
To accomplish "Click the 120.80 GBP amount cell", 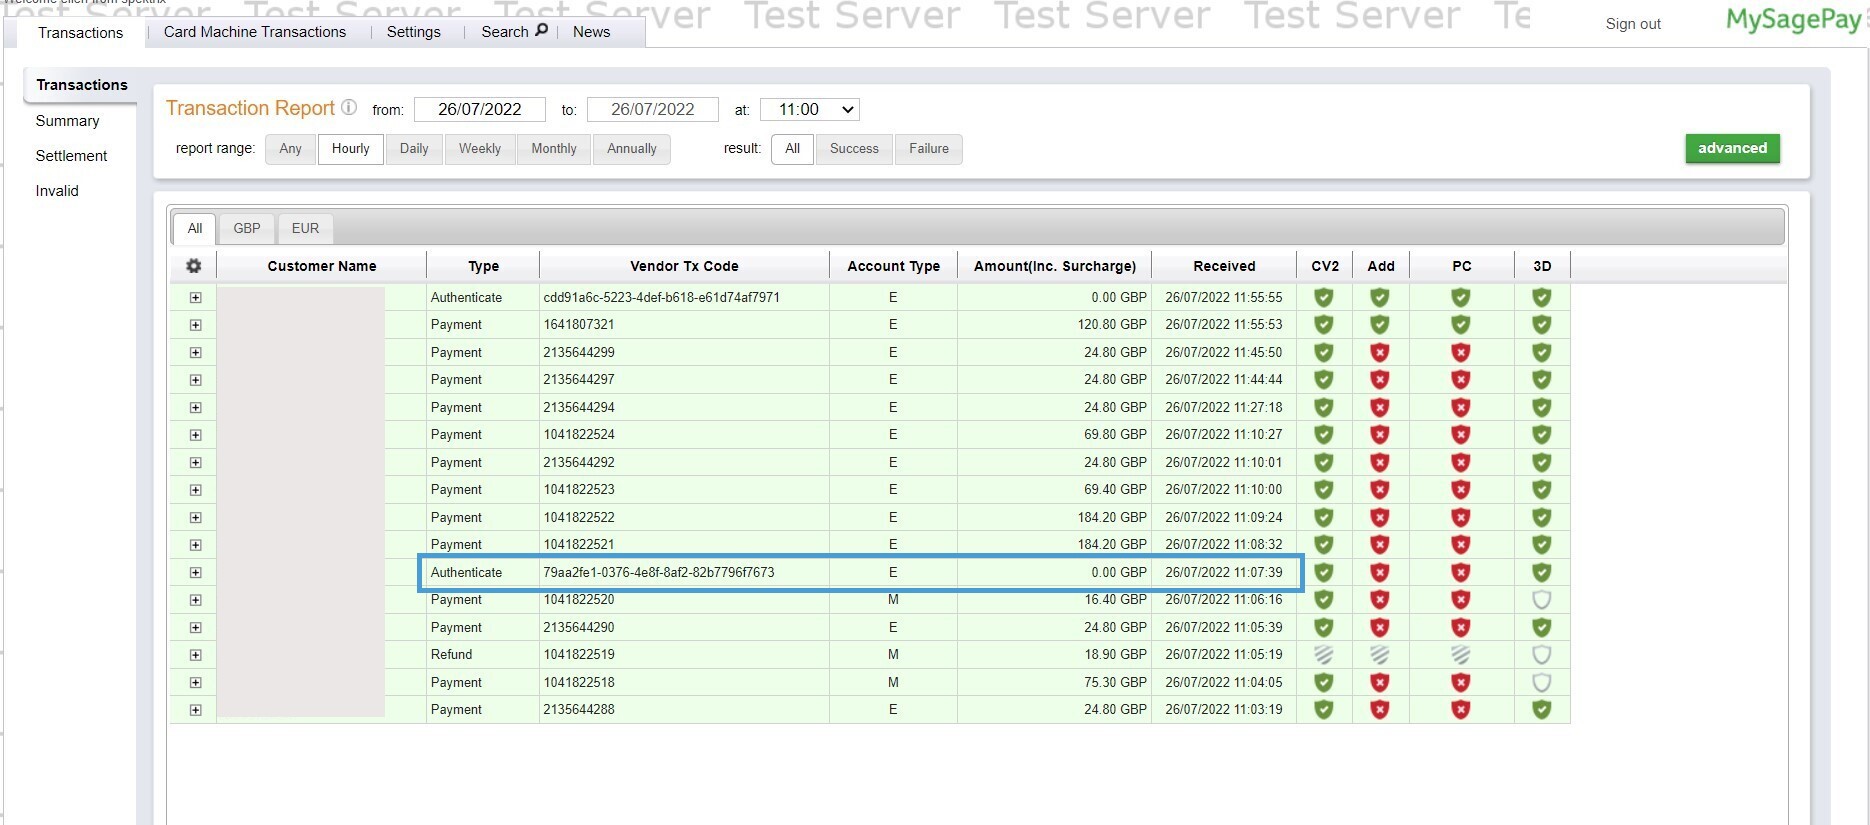I will [x=1054, y=325].
